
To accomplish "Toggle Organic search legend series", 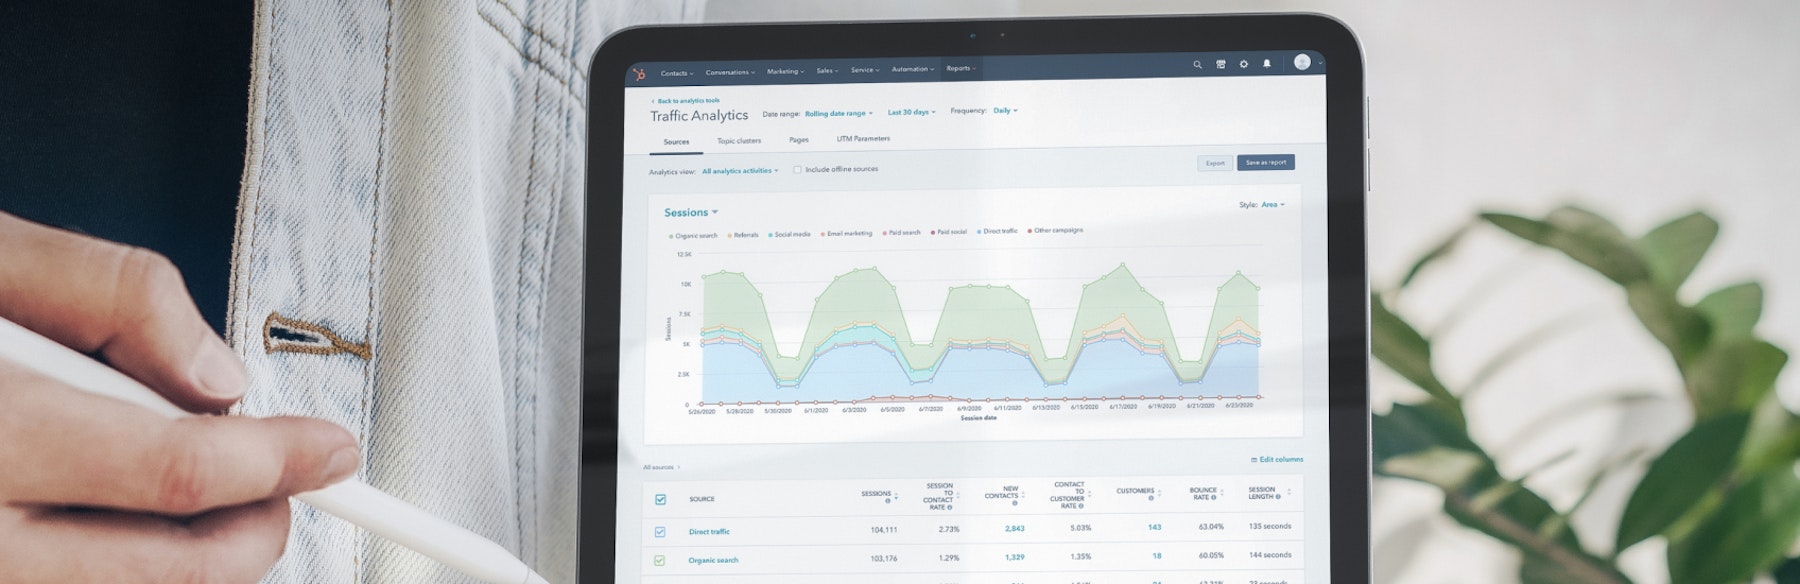I will 693,236.
